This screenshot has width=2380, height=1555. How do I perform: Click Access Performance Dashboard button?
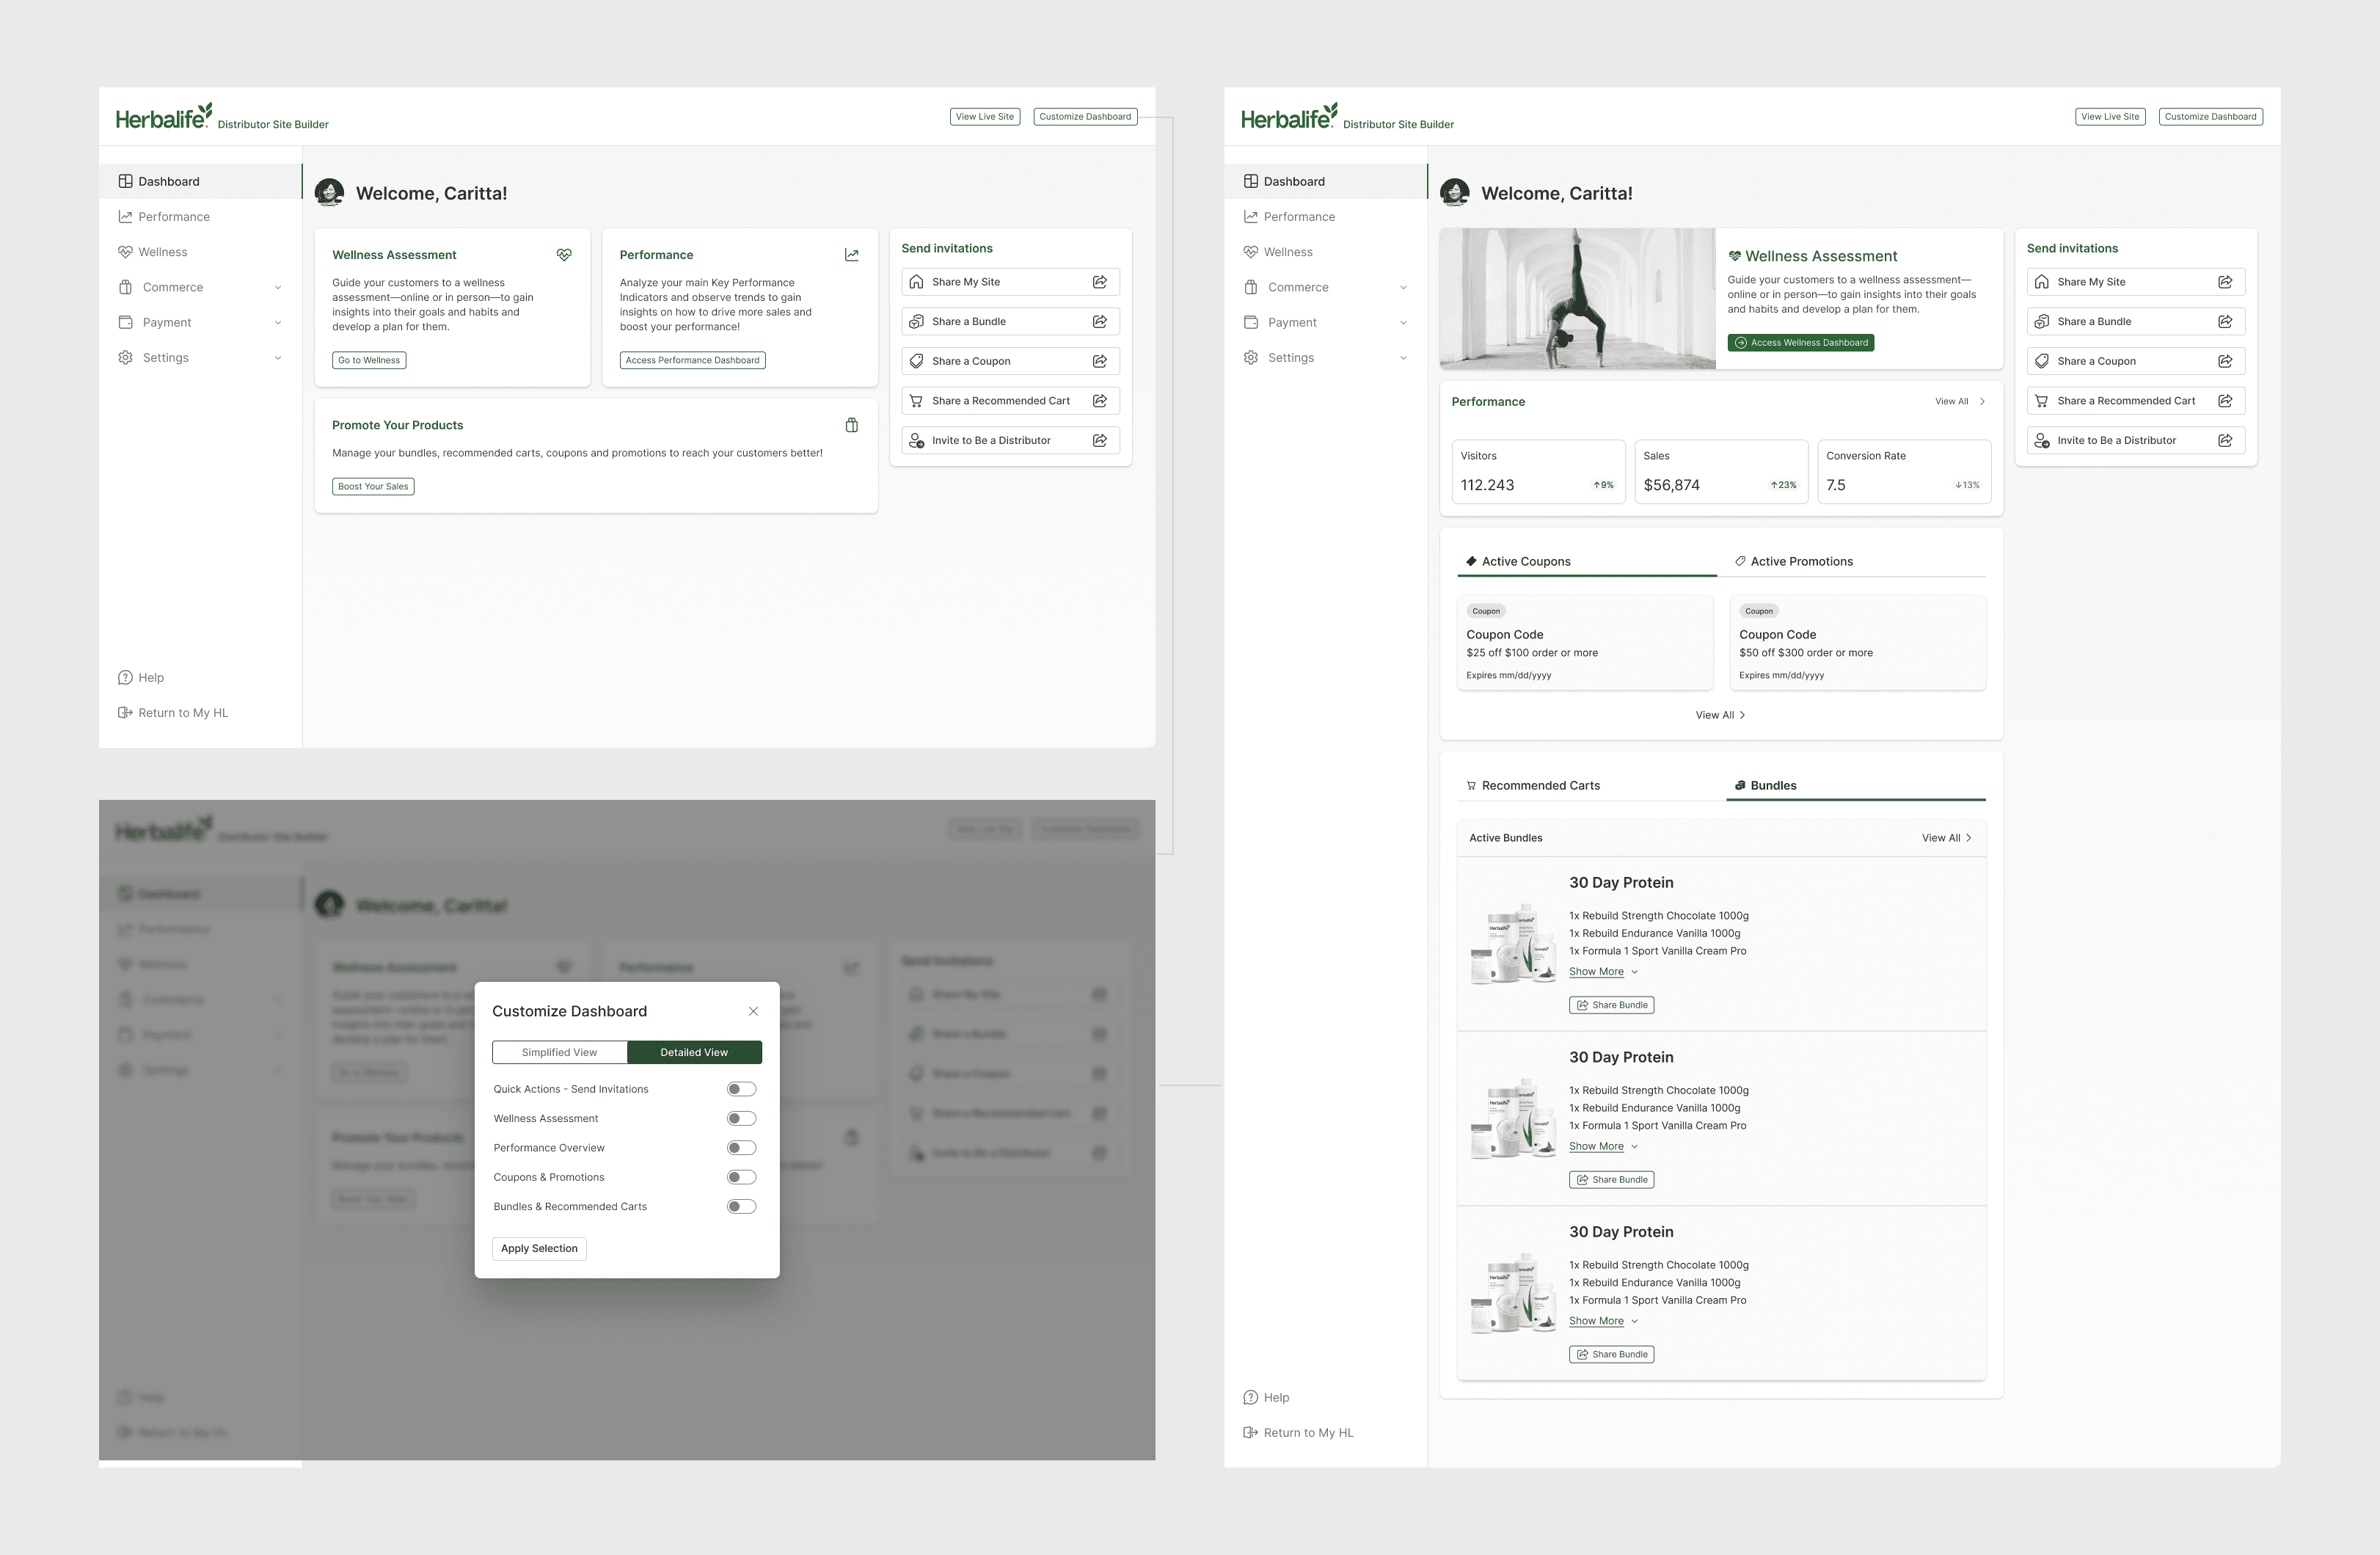(x=692, y=360)
